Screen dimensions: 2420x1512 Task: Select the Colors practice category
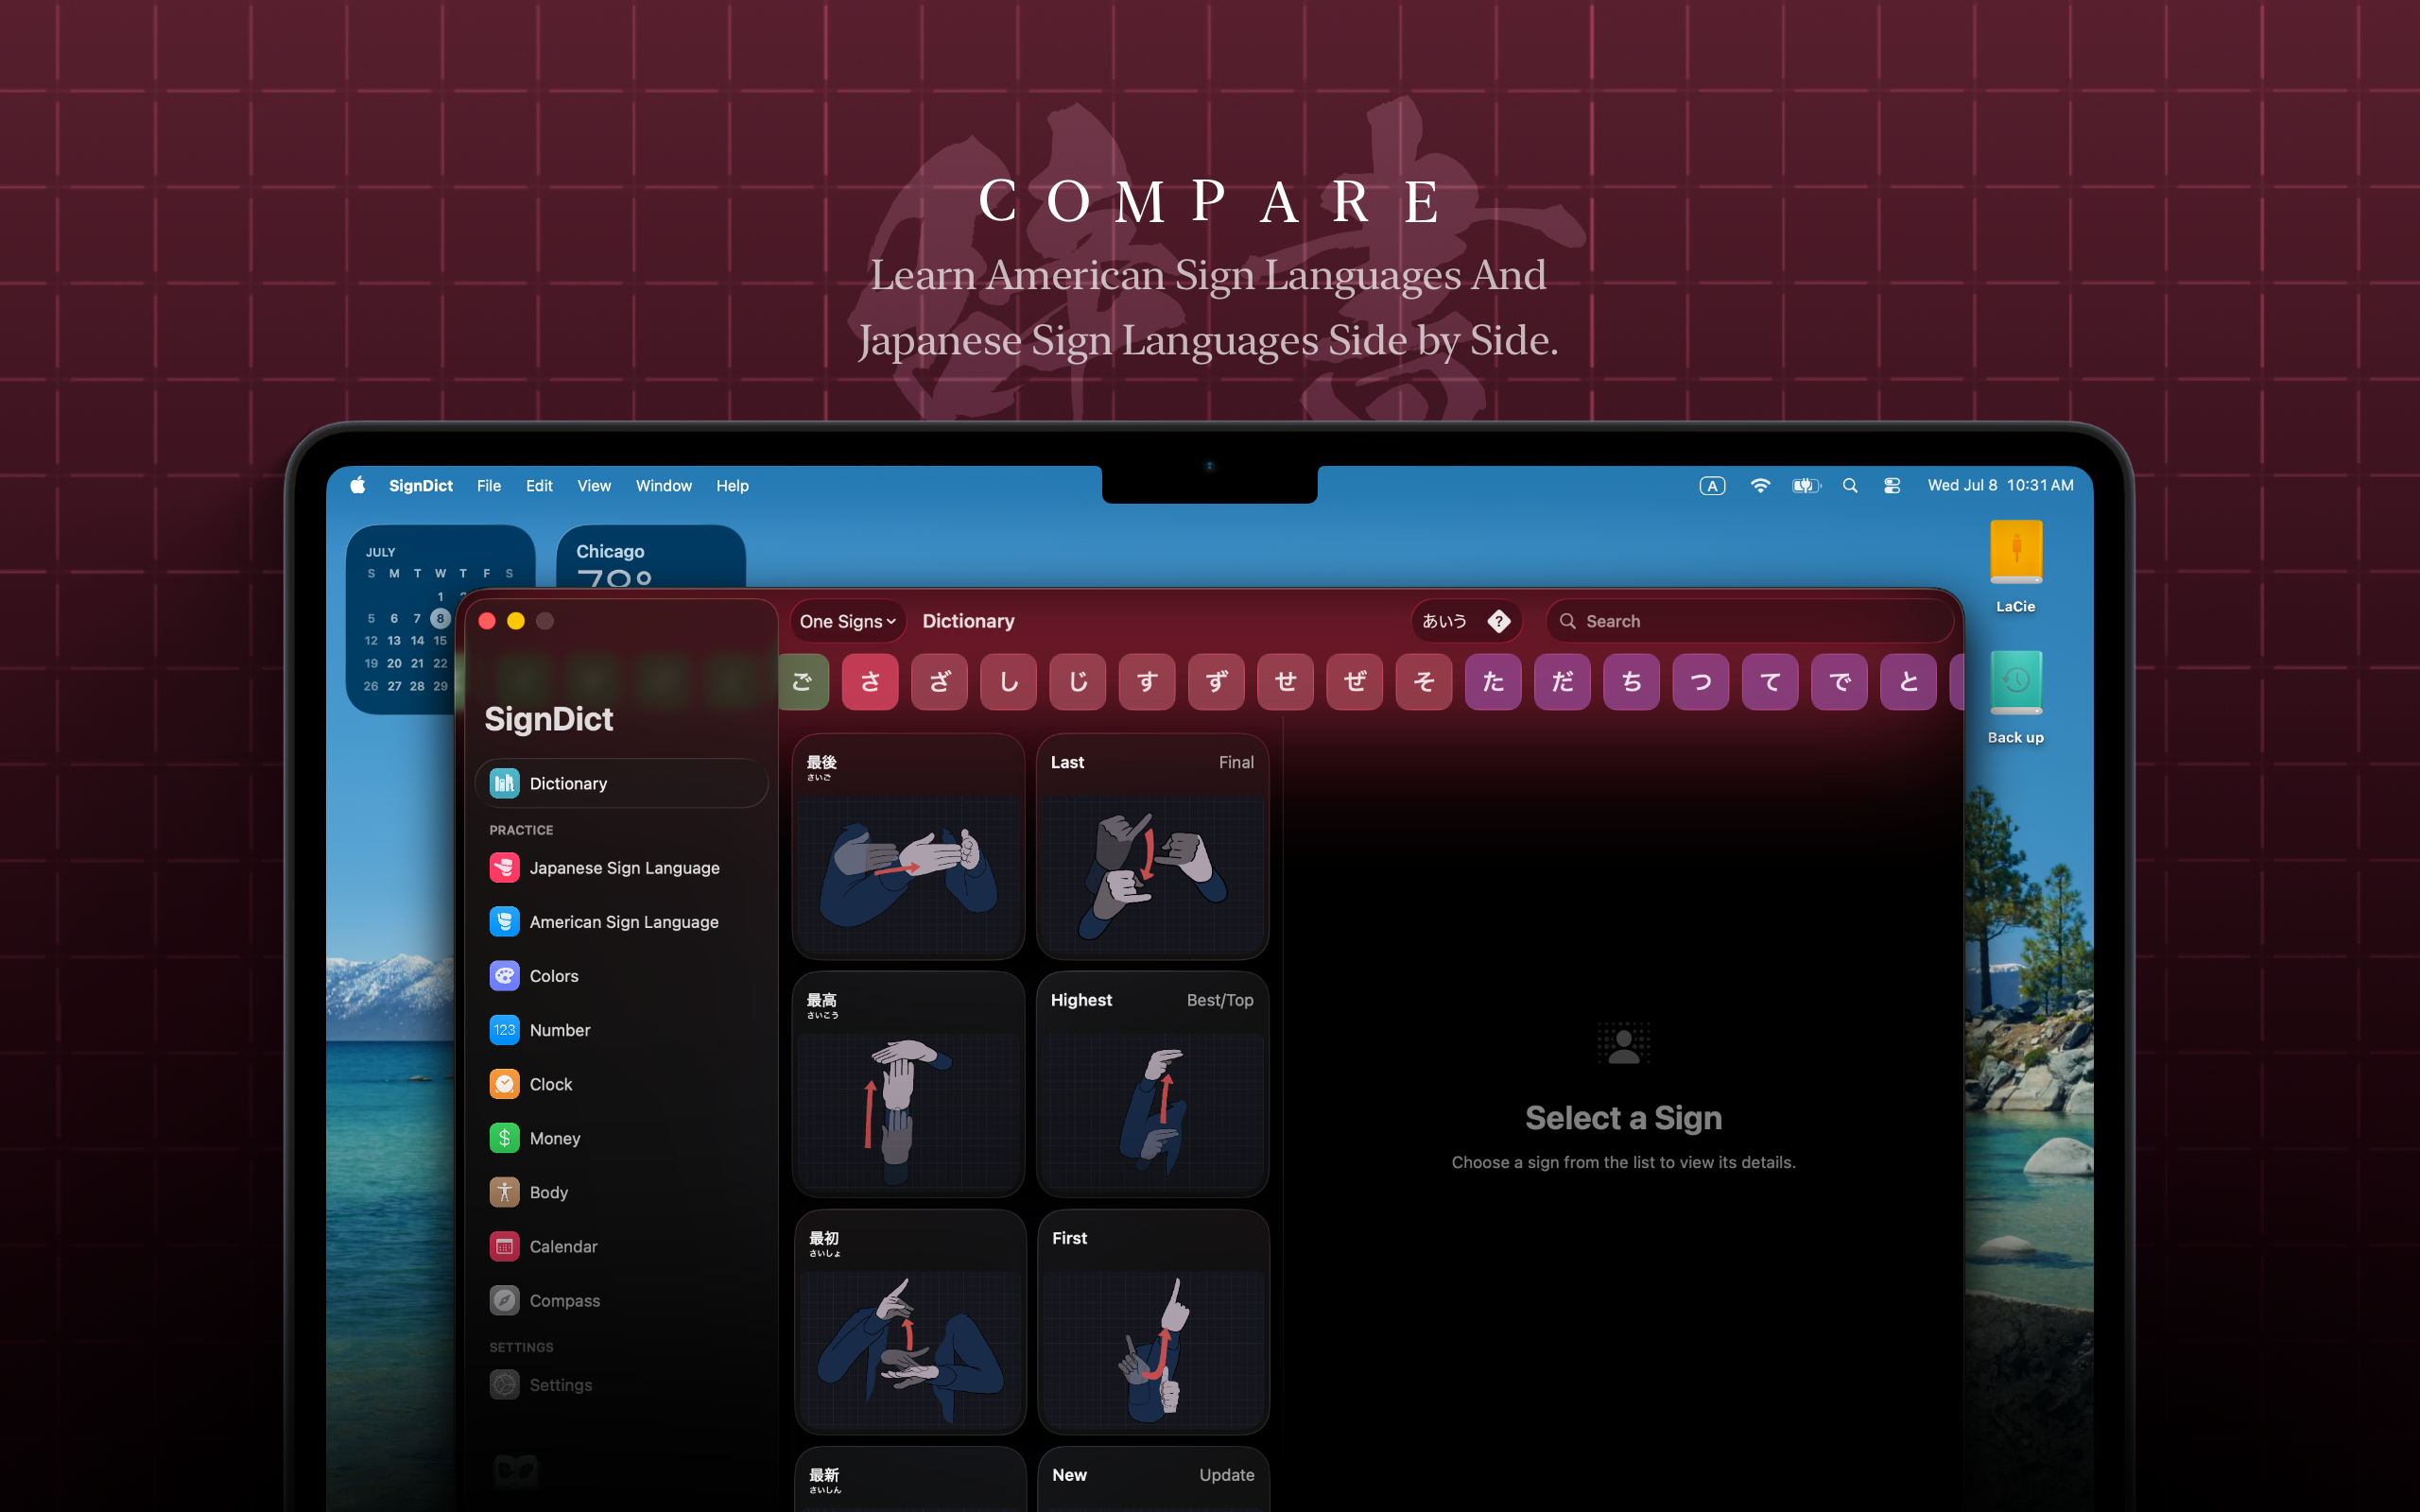coord(621,975)
